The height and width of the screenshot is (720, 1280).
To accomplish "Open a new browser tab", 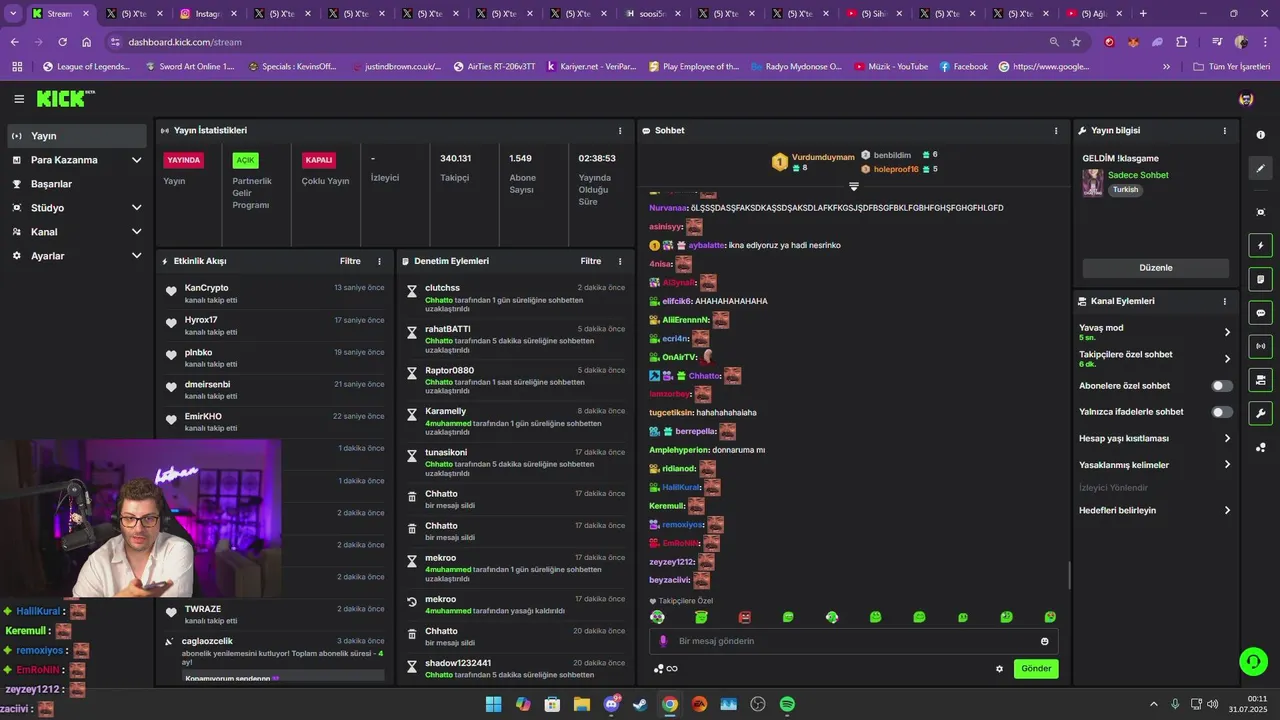I will [1143, 14].
